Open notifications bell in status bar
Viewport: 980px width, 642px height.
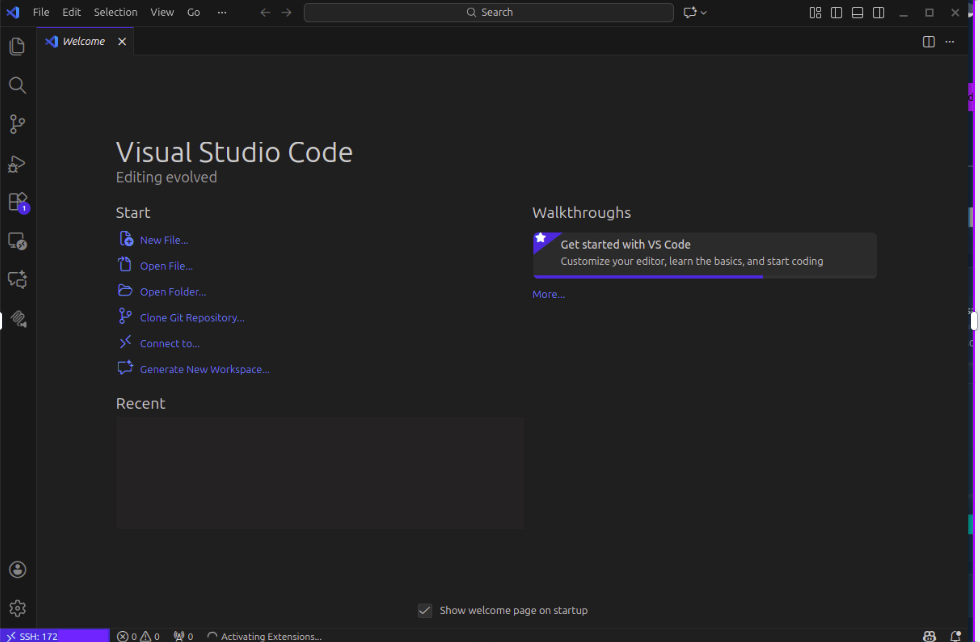click(955, 636)
